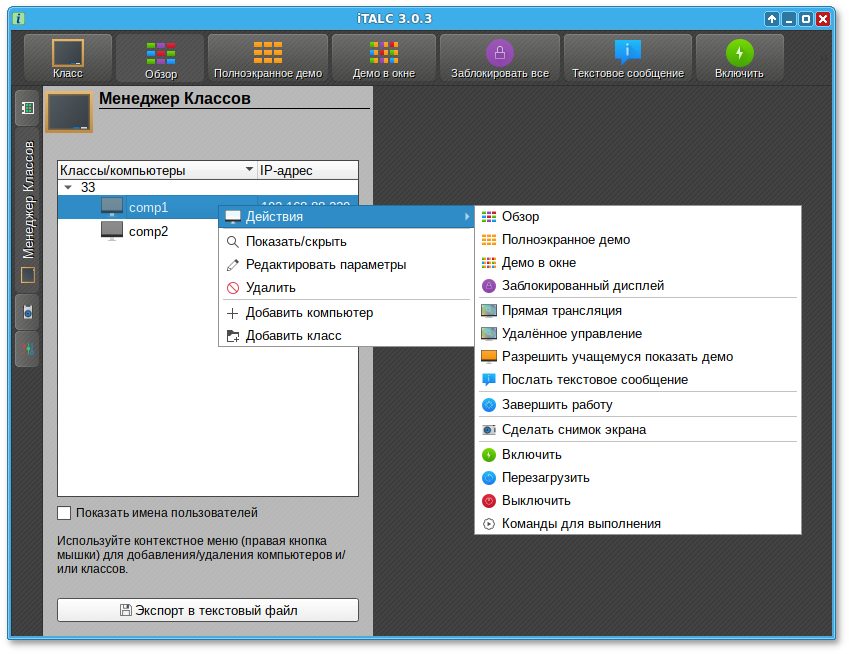849x654 pixels.
Task: Select the vertical Менеджер Классов sidebar tab
Action: 28,210
